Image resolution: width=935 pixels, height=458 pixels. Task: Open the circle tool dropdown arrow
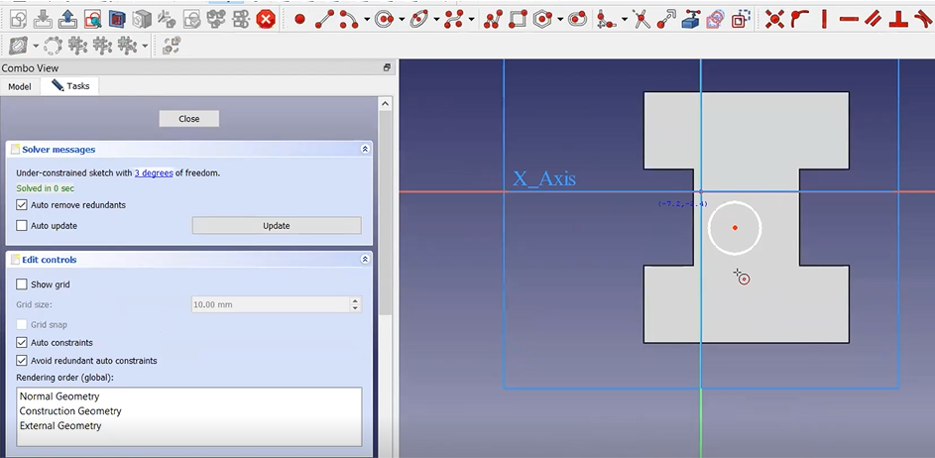401,20
